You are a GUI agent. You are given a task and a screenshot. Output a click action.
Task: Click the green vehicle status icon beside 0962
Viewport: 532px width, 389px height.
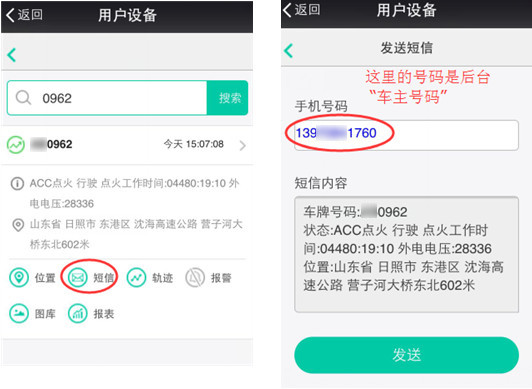16,145
